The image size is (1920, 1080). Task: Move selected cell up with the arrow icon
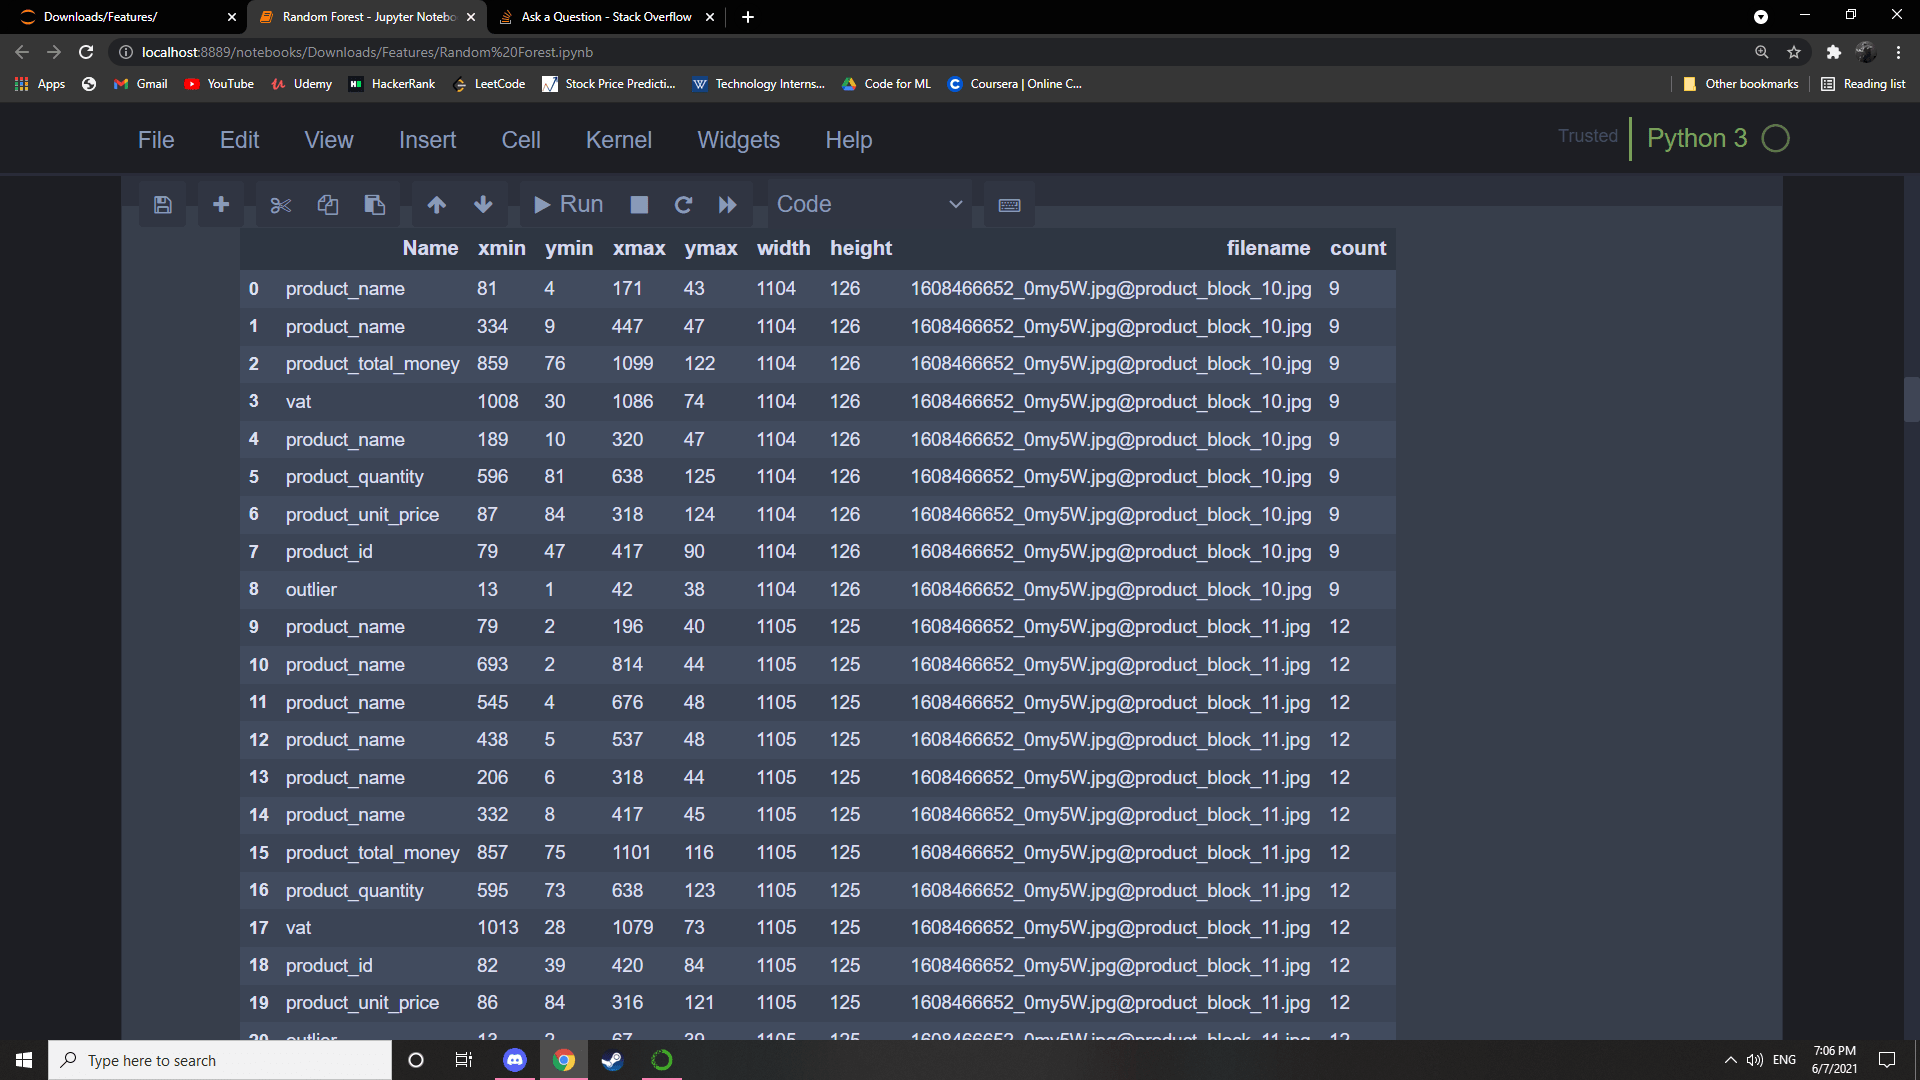436,205
